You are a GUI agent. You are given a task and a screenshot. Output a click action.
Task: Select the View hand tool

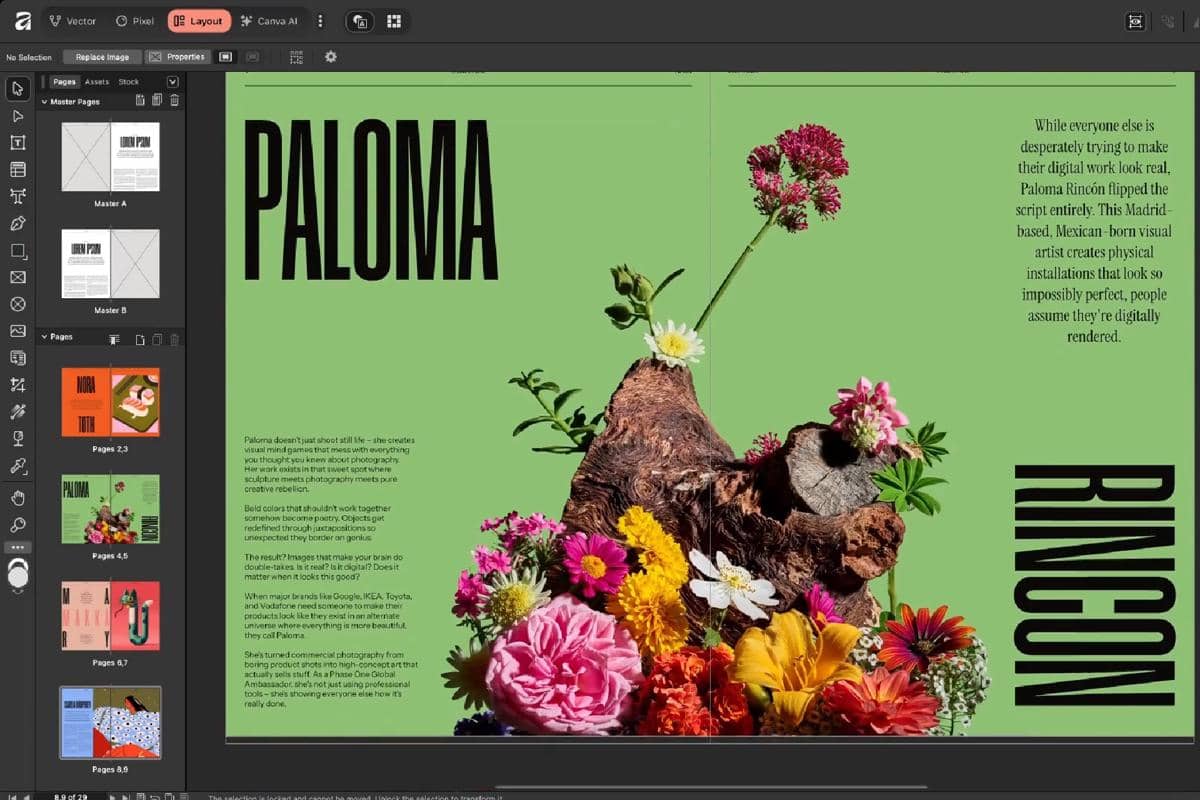coord(18,498)
